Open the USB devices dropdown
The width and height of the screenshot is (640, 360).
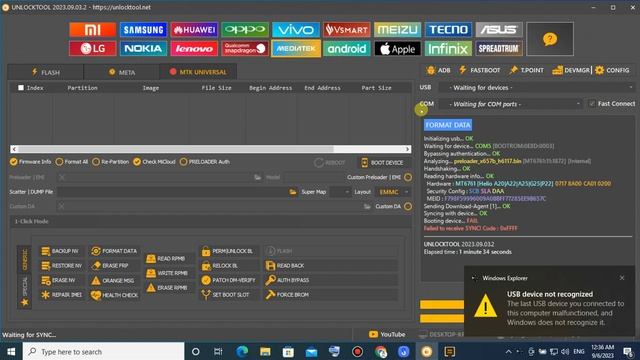pyautogui.click(x=537, y=87)
